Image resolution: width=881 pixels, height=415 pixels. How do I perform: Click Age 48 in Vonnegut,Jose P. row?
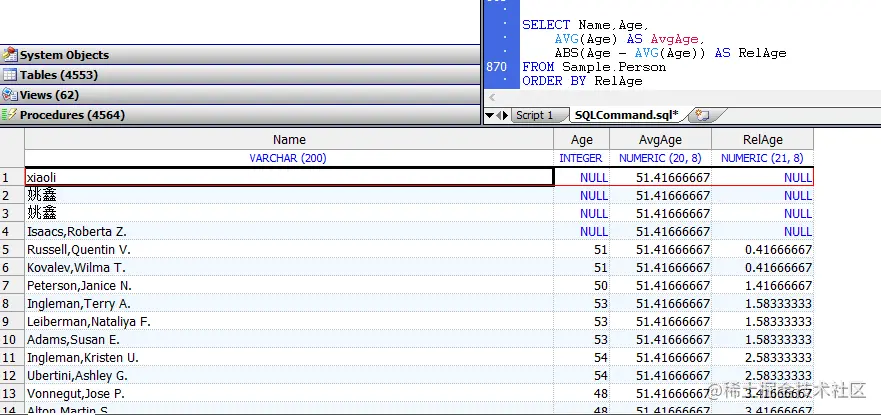click(582, 393)
